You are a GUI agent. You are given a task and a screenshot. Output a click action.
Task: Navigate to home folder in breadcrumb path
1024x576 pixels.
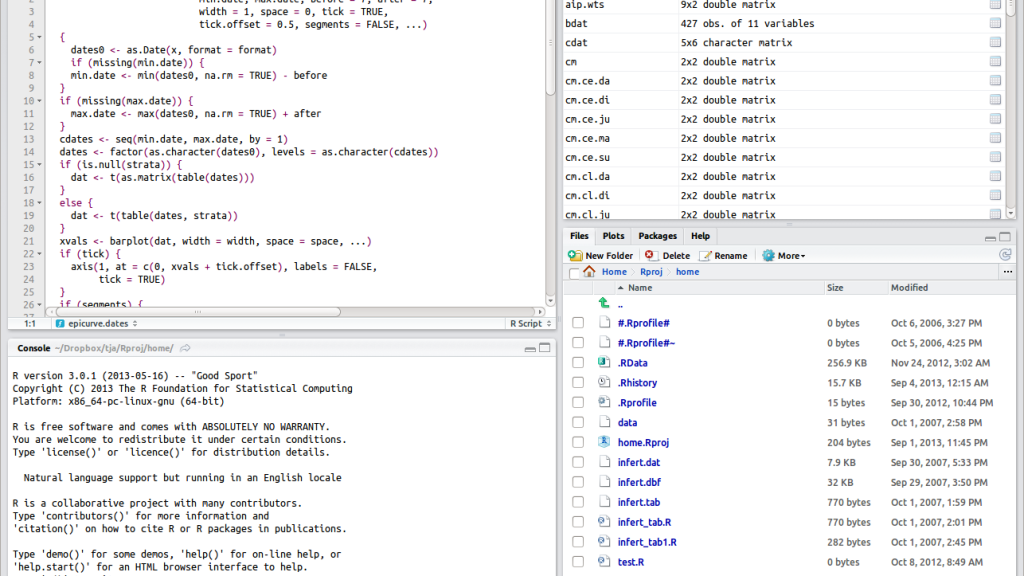click(687, 272)
